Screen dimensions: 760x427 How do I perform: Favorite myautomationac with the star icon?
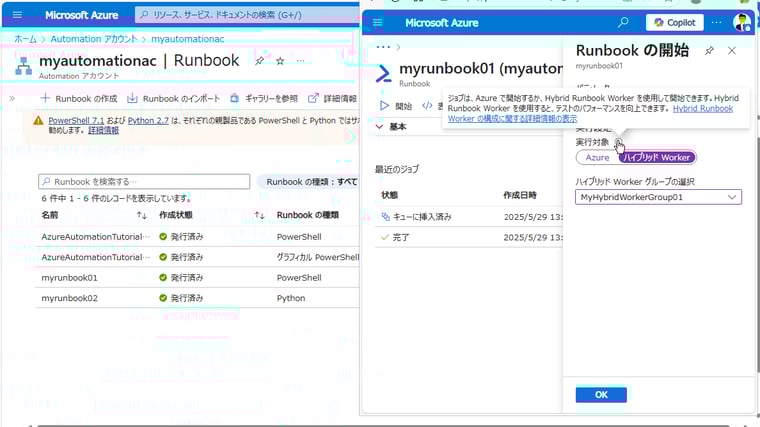tap(280, 61)
